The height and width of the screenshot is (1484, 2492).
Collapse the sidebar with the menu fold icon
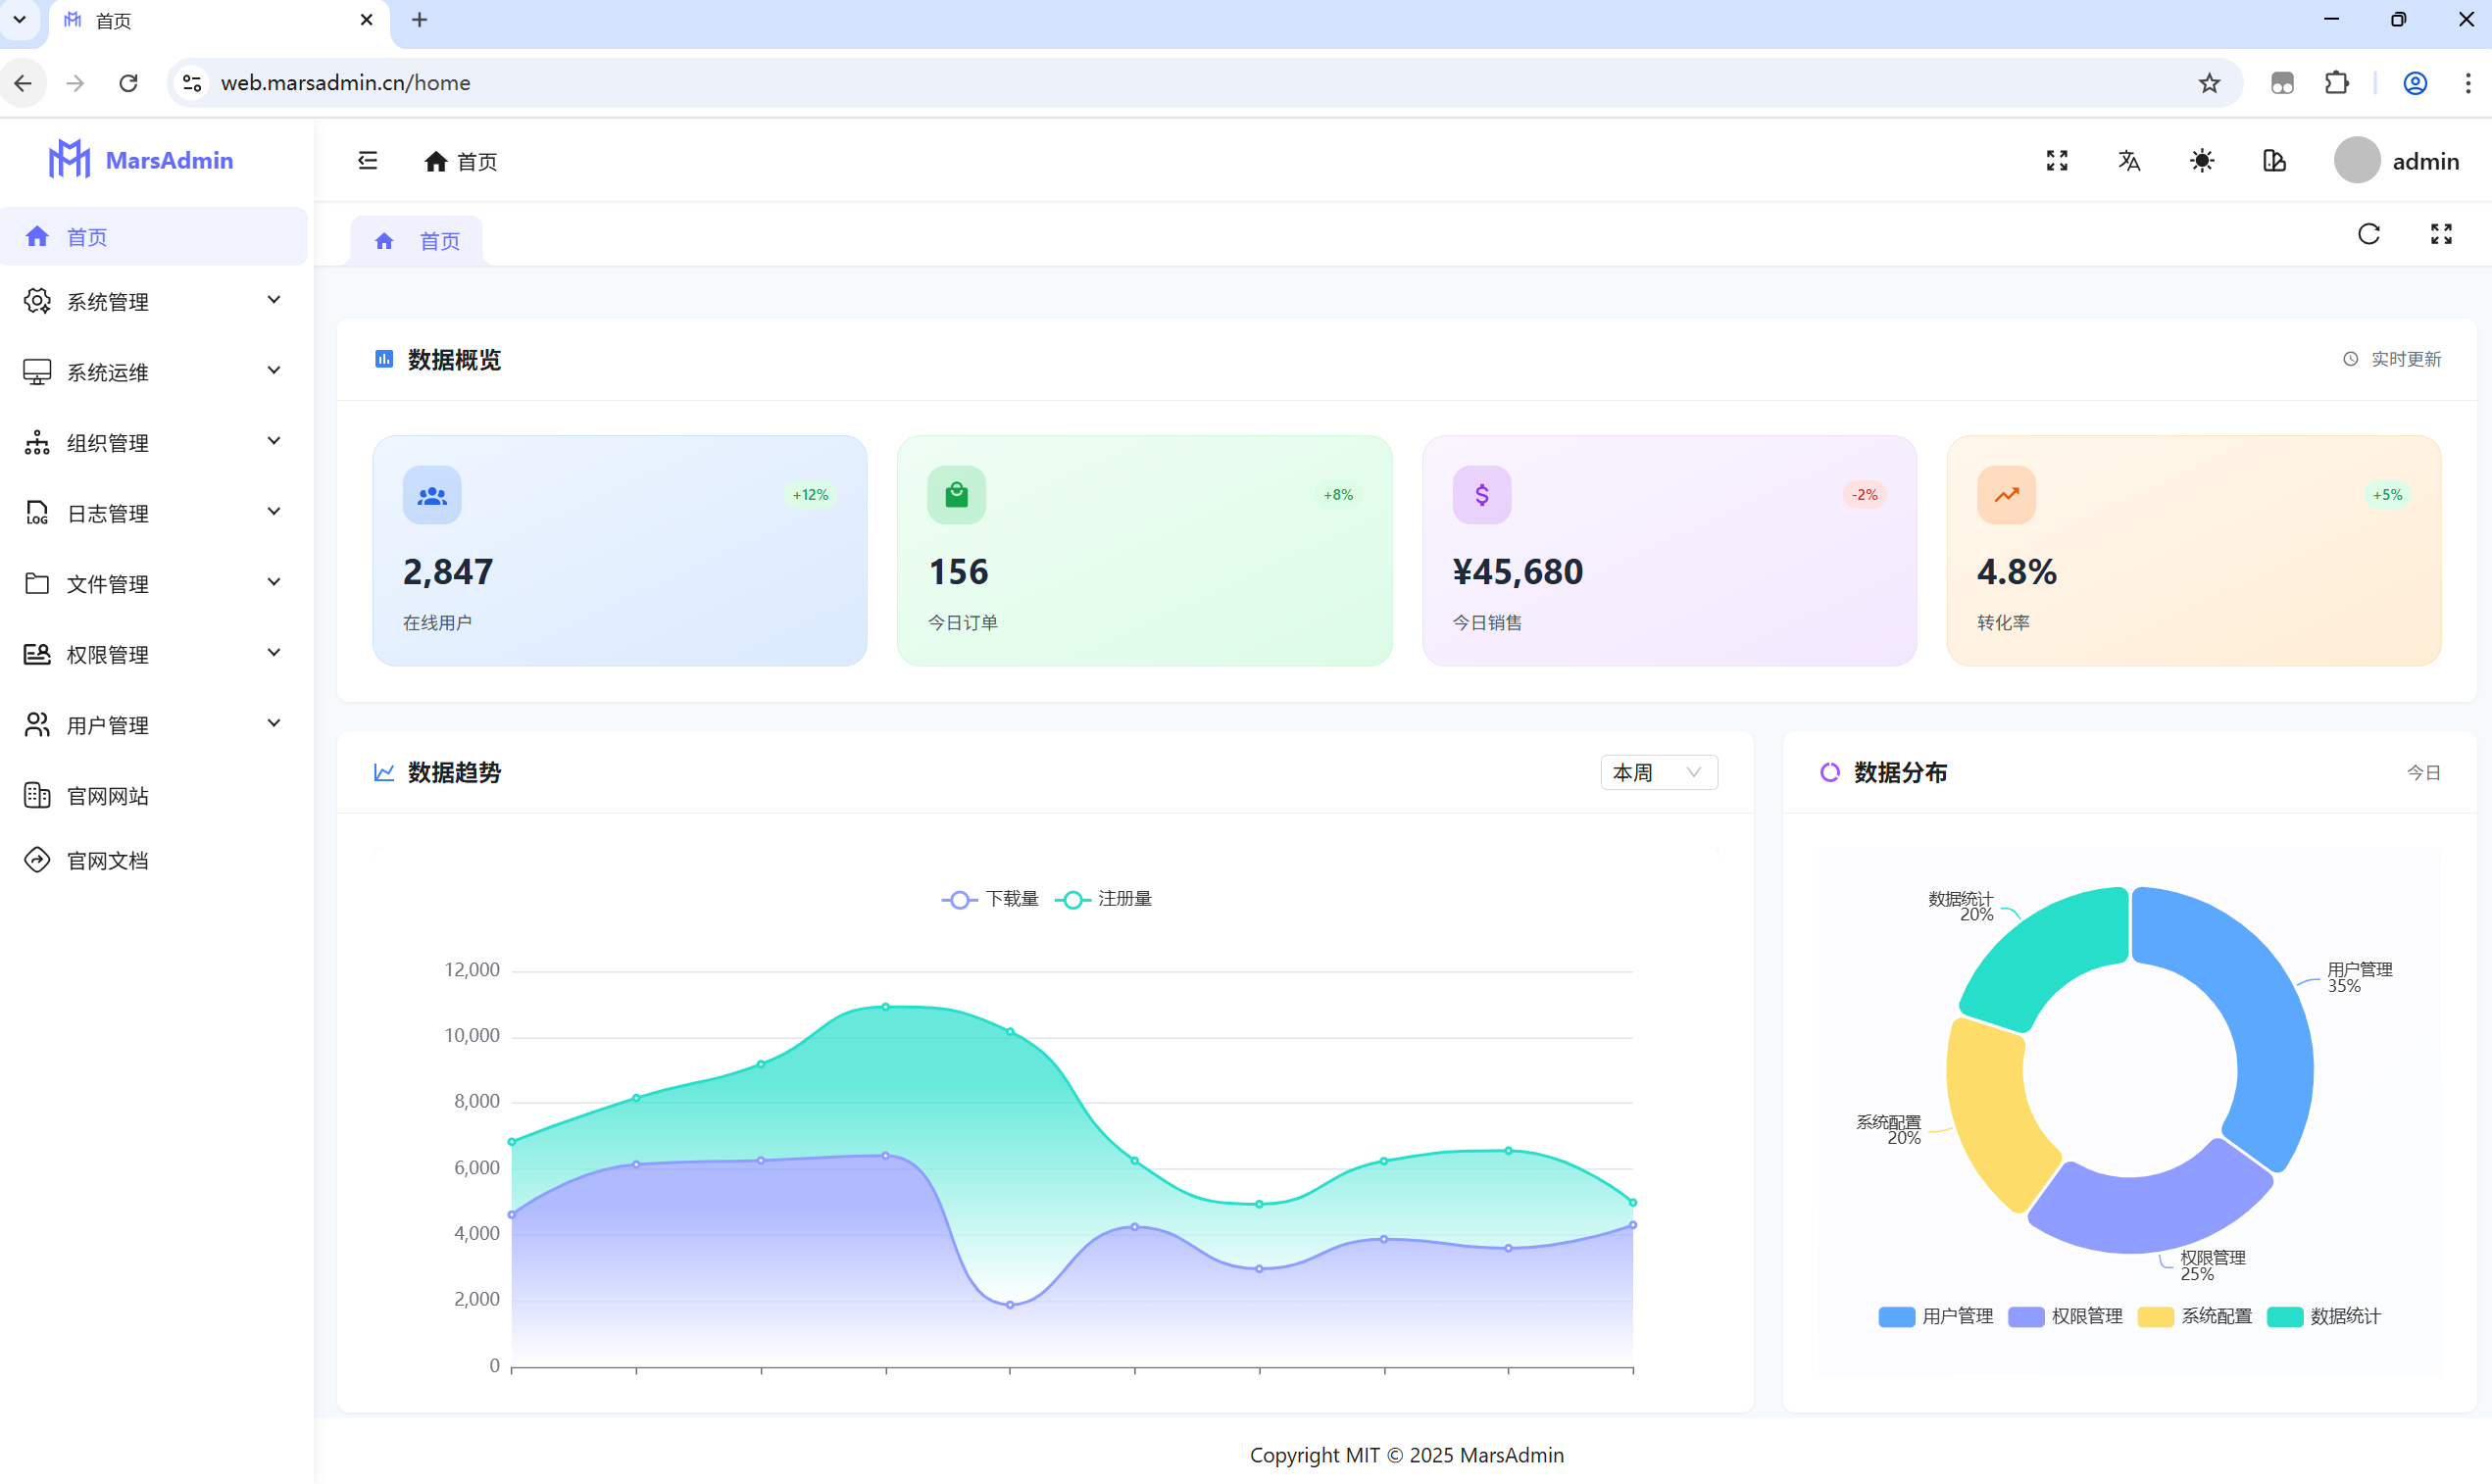[367, 161]
